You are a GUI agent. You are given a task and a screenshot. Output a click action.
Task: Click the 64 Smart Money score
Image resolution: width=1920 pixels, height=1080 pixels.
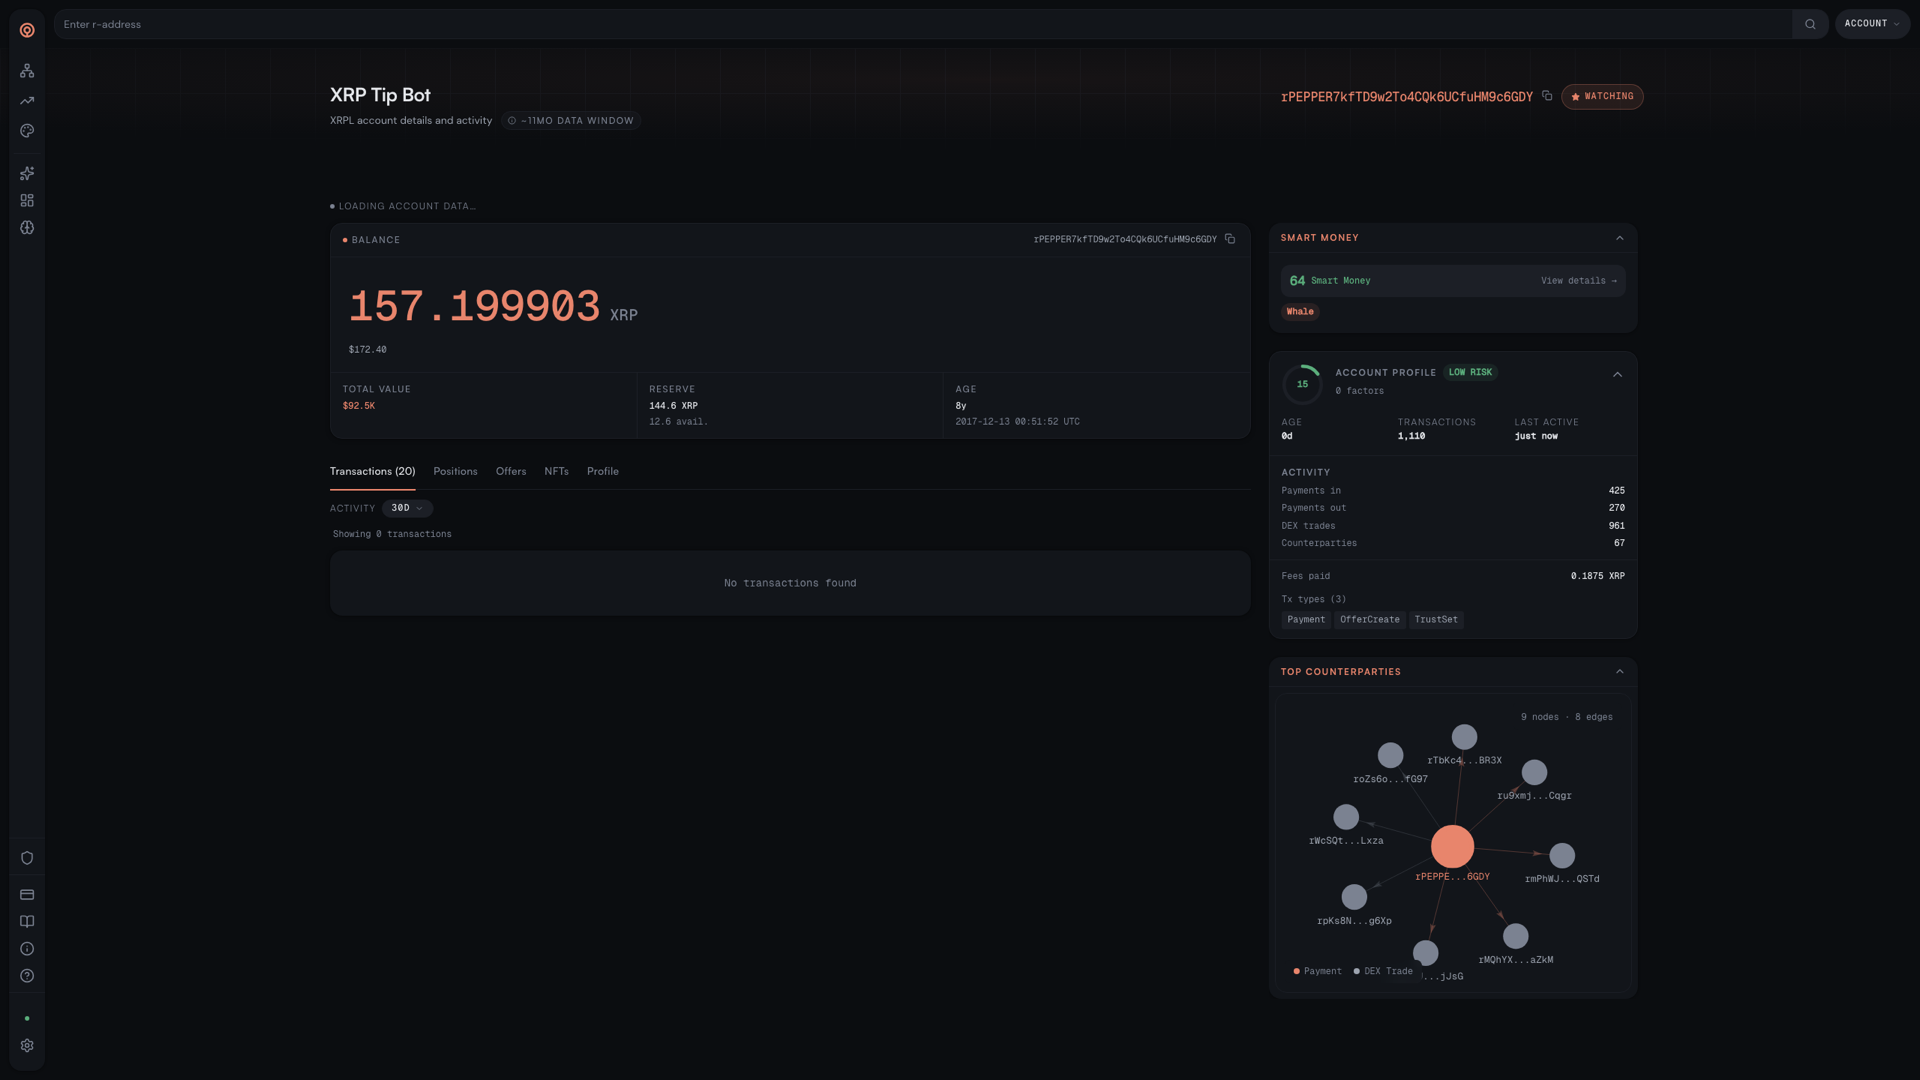coord(1297,281)
